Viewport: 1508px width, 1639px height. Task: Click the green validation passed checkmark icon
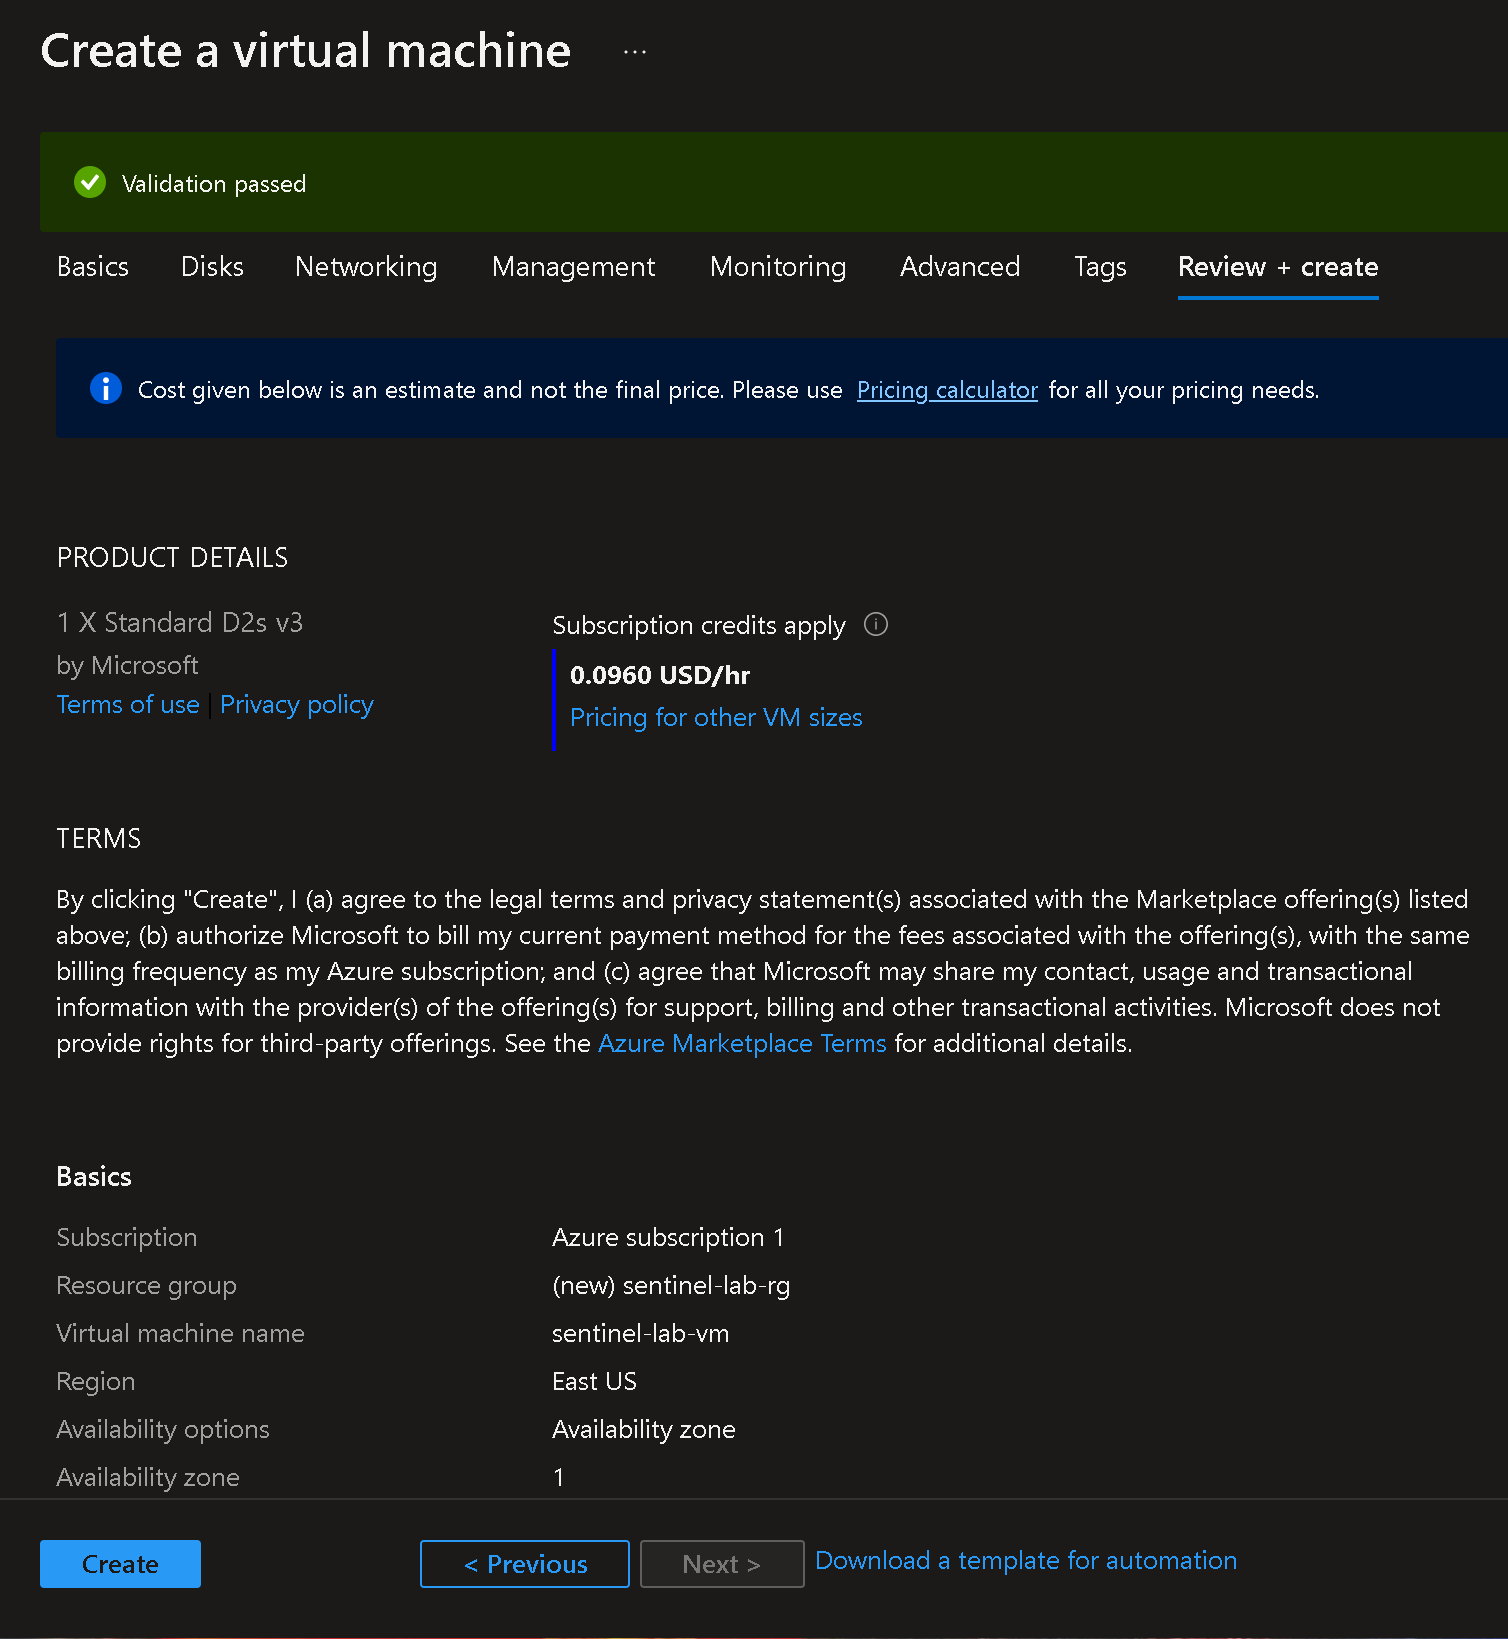coord(90,182)
